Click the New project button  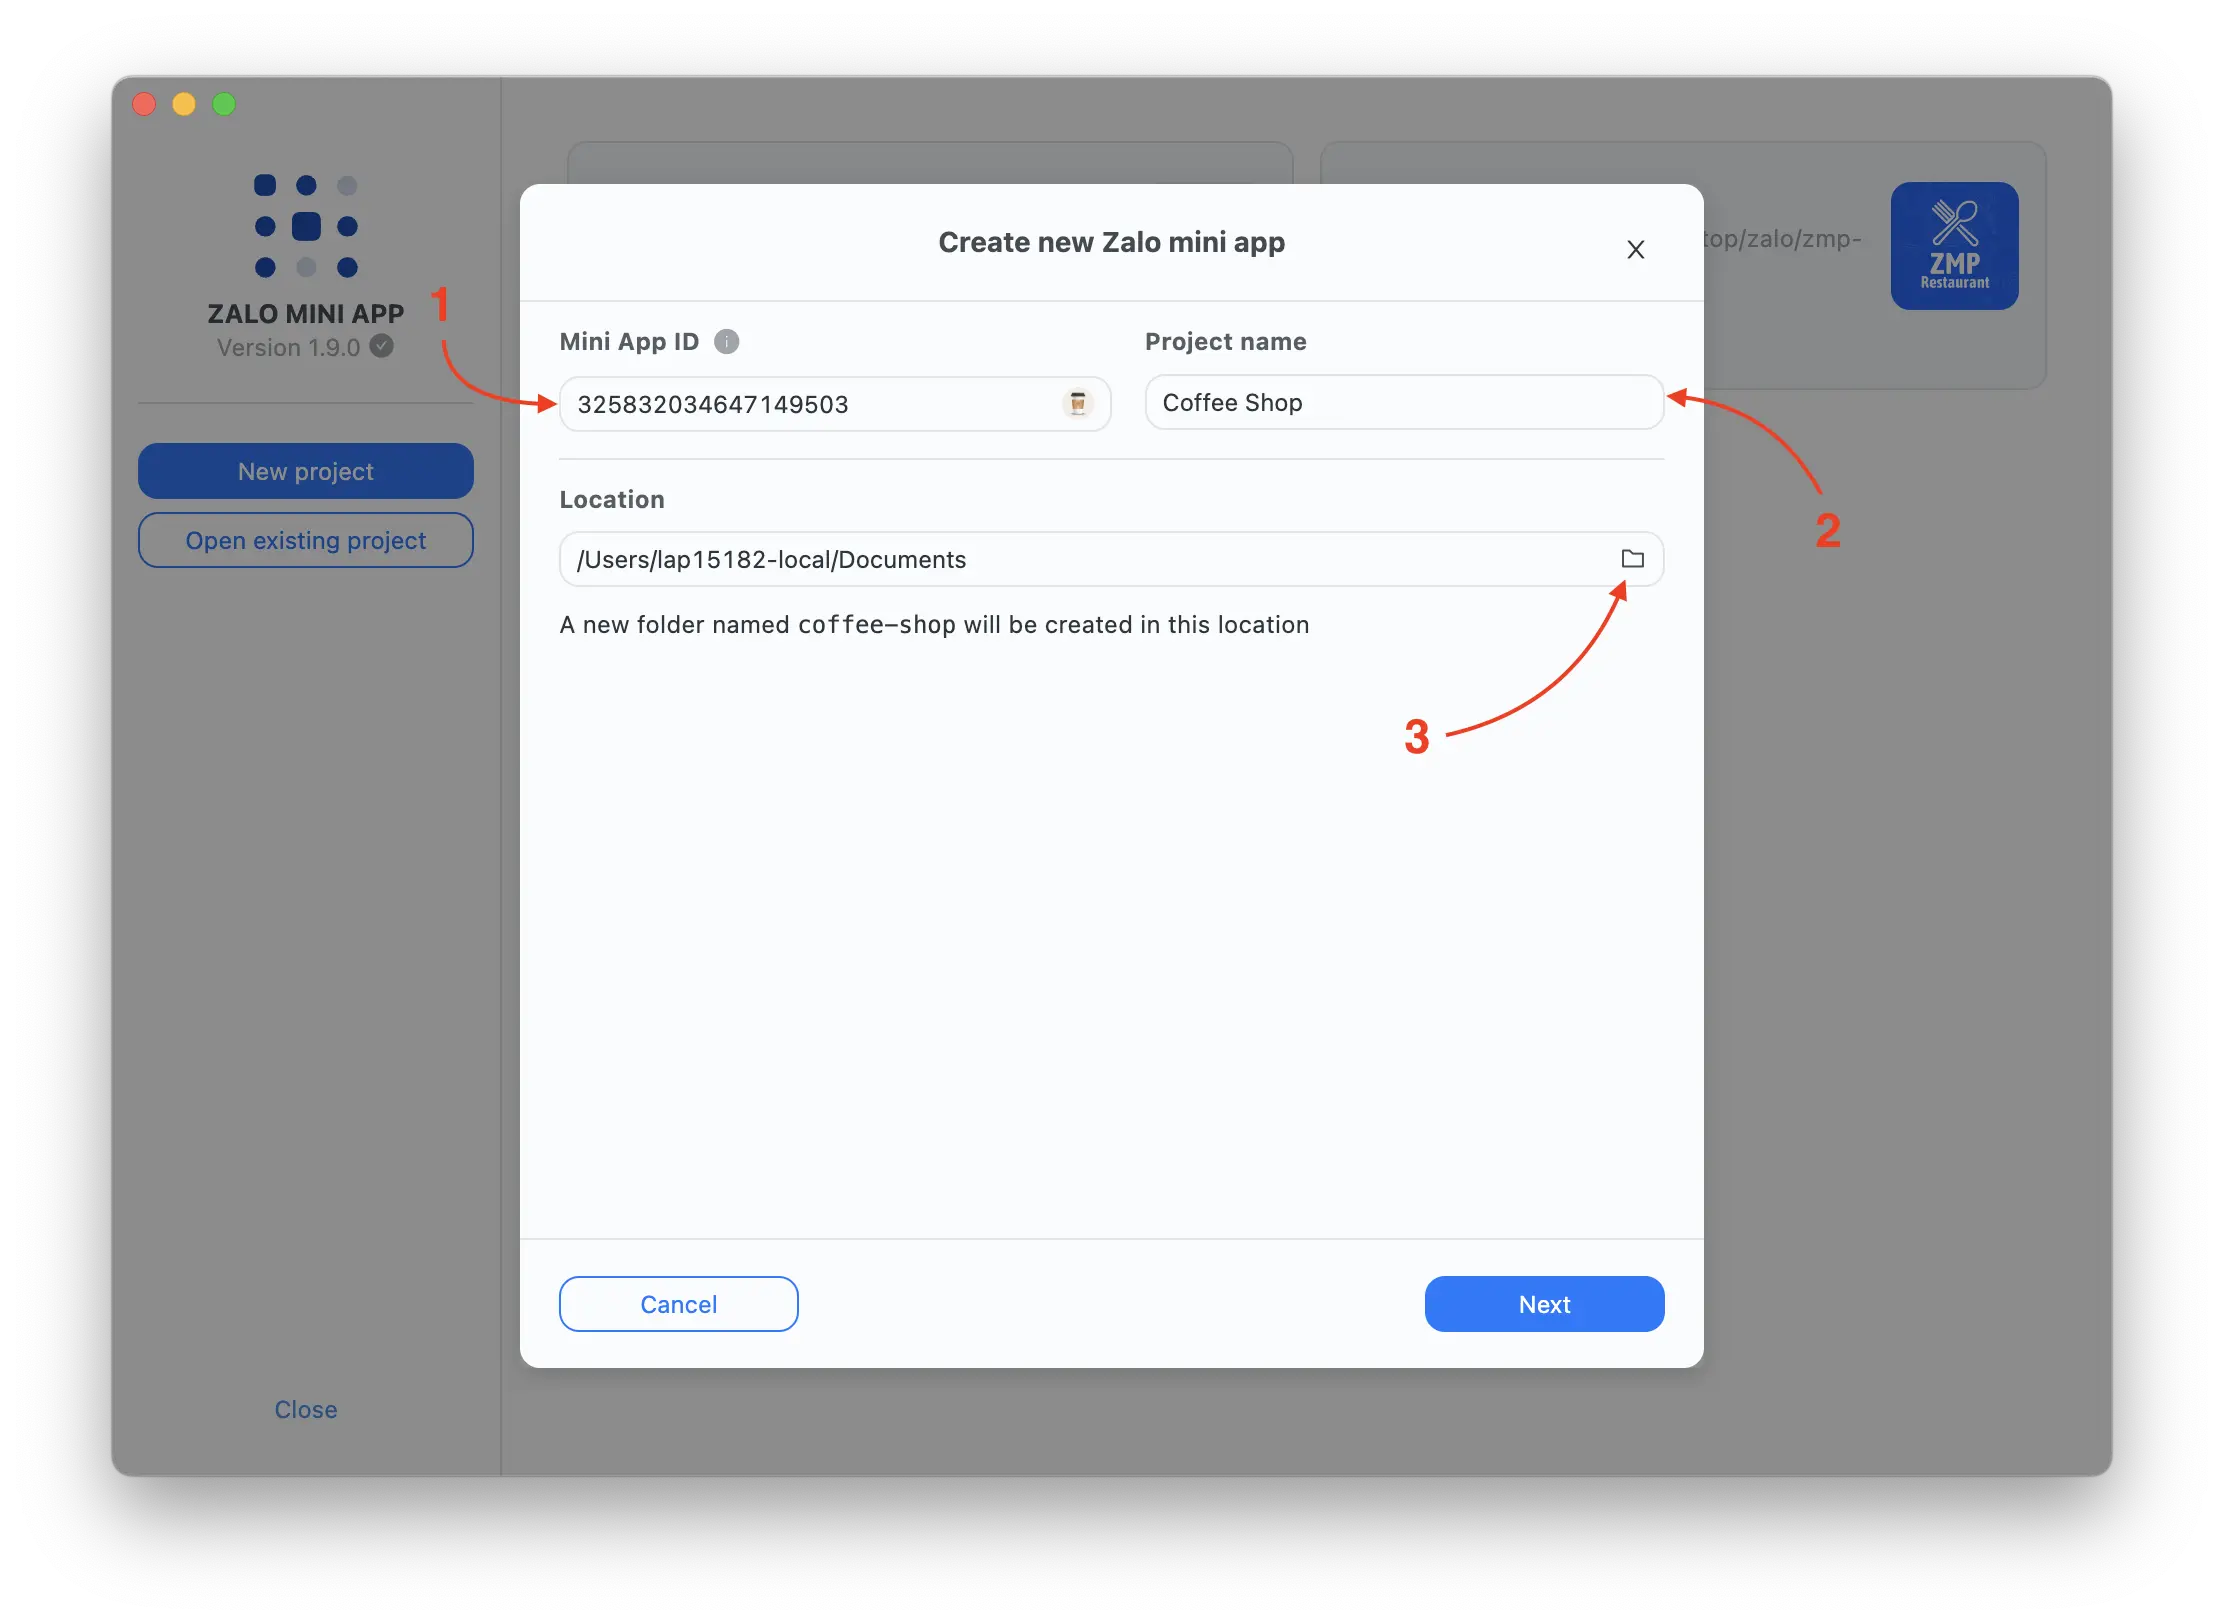tap(306, 471)
